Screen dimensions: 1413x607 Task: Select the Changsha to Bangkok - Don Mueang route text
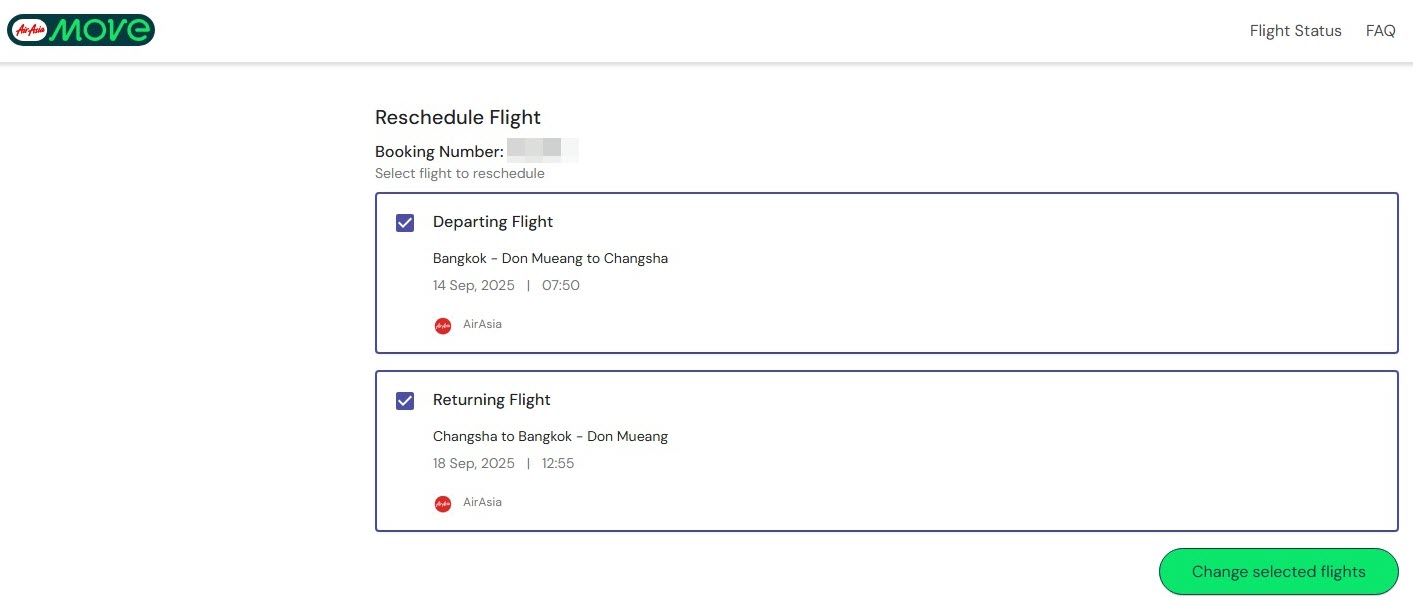(x=550, y=436)
